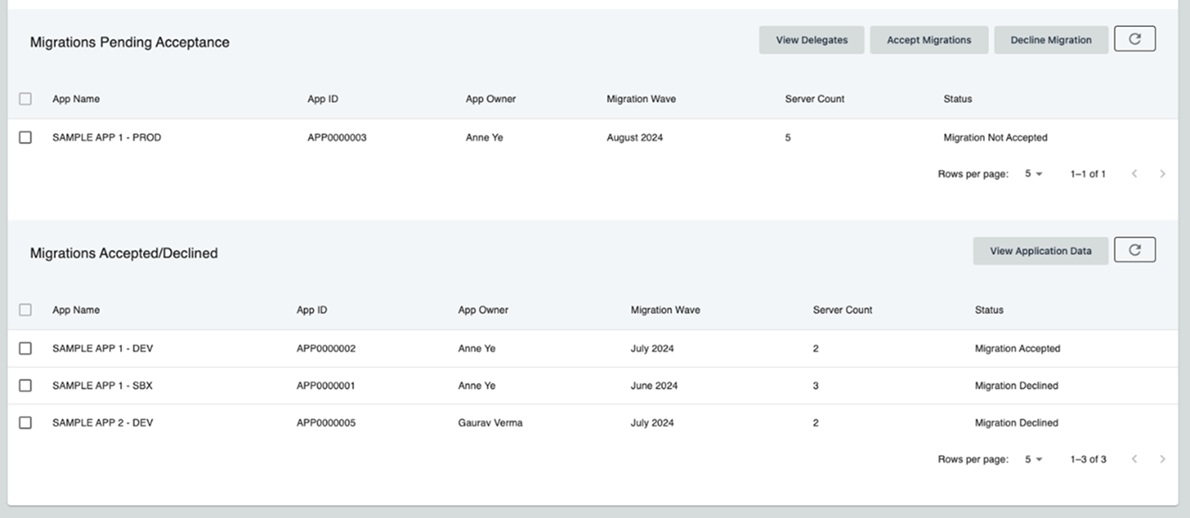Open View Application Data
Screen dimensions: 1190x518
point(1040,250)
